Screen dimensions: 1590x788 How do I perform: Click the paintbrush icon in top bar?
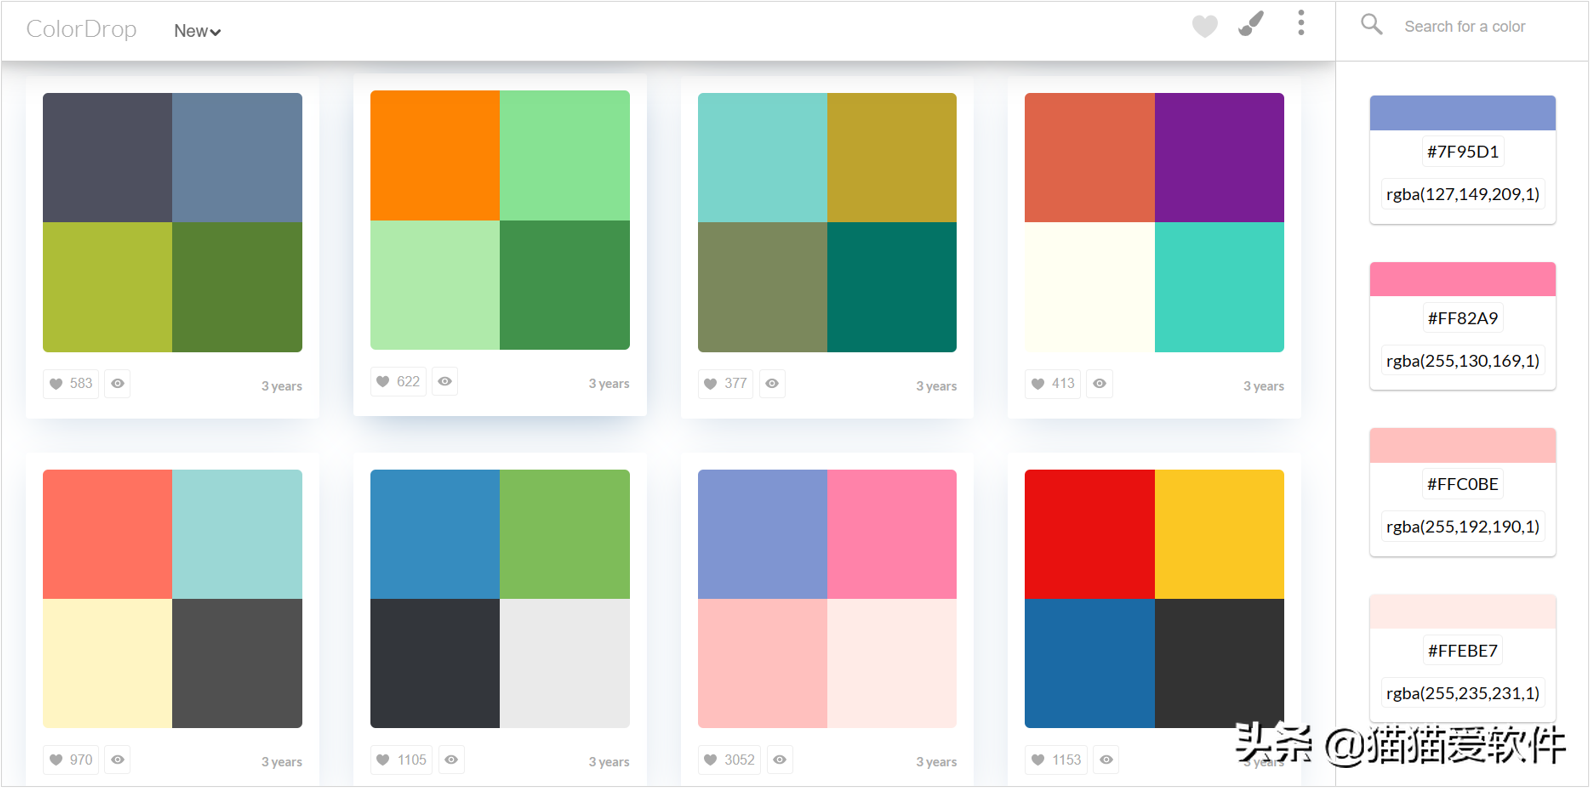click(x=1251, y=24)
